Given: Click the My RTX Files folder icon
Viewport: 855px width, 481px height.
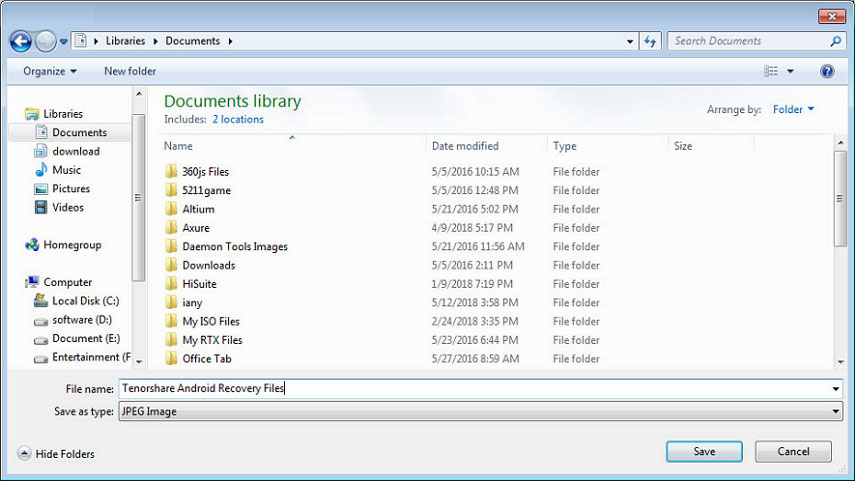Looking at the screenshot, I should (x=171, y=340).
